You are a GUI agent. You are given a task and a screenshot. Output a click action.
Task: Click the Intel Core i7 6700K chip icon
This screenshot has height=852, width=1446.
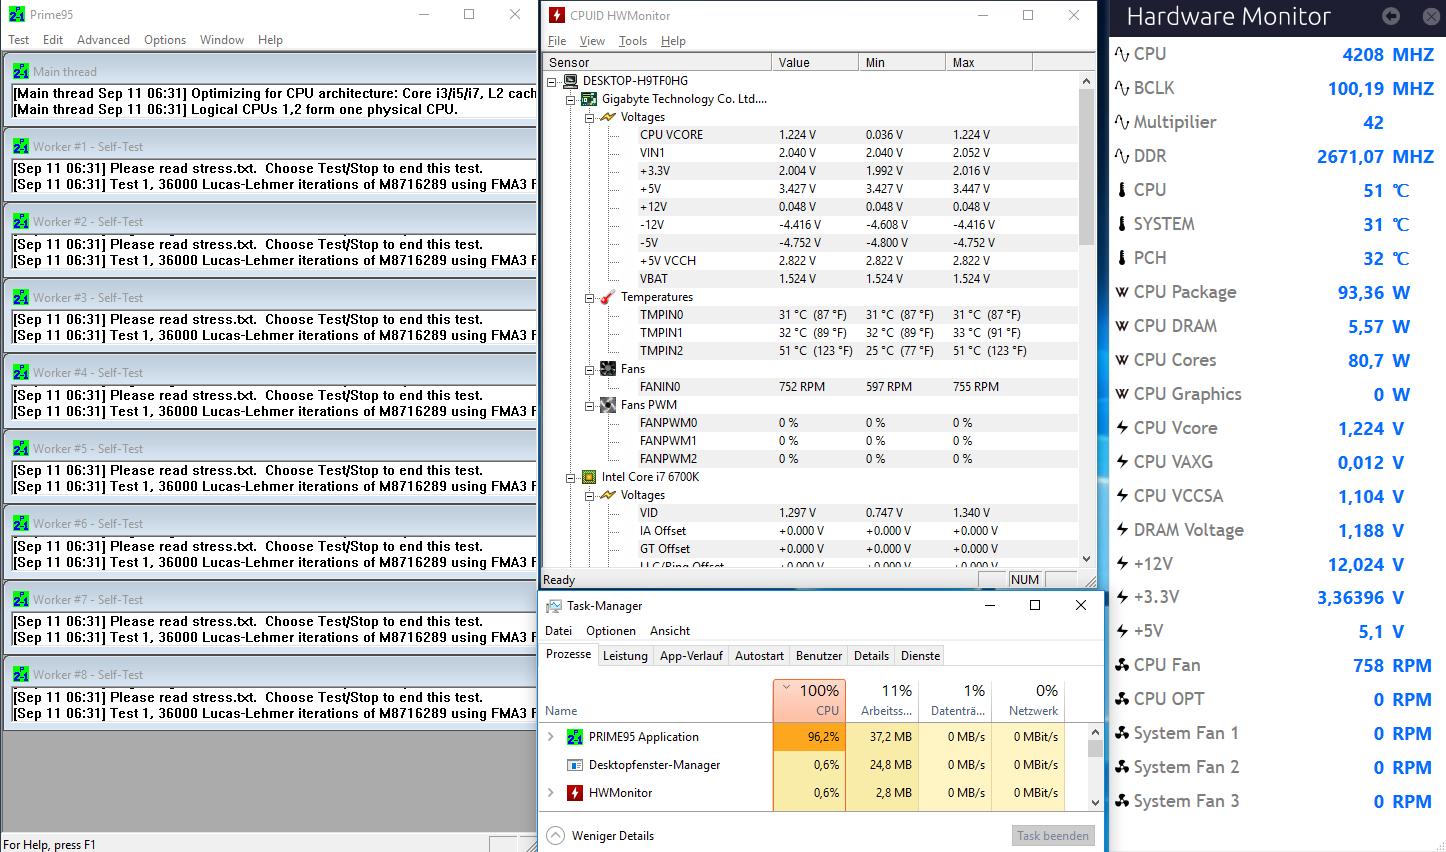pyautogui.click(x=589, y=477)
